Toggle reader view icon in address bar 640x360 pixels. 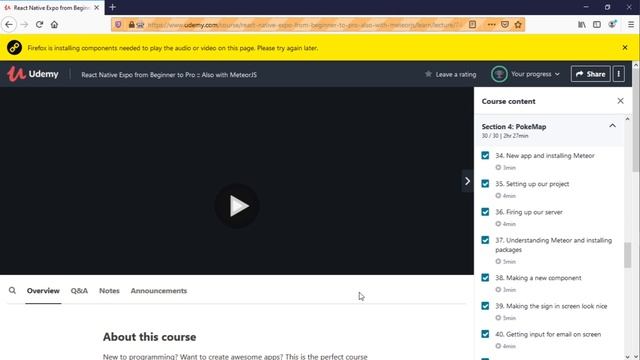point(472,24)
